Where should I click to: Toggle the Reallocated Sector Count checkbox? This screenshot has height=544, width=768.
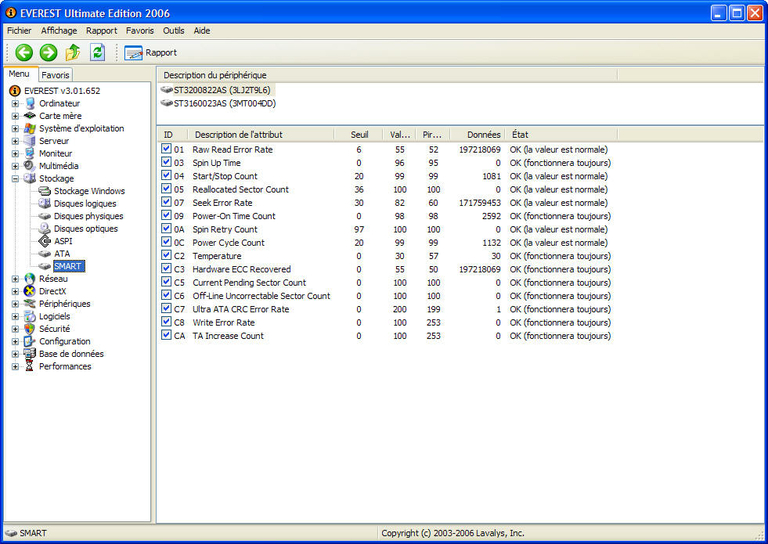(x=167, y=189)
